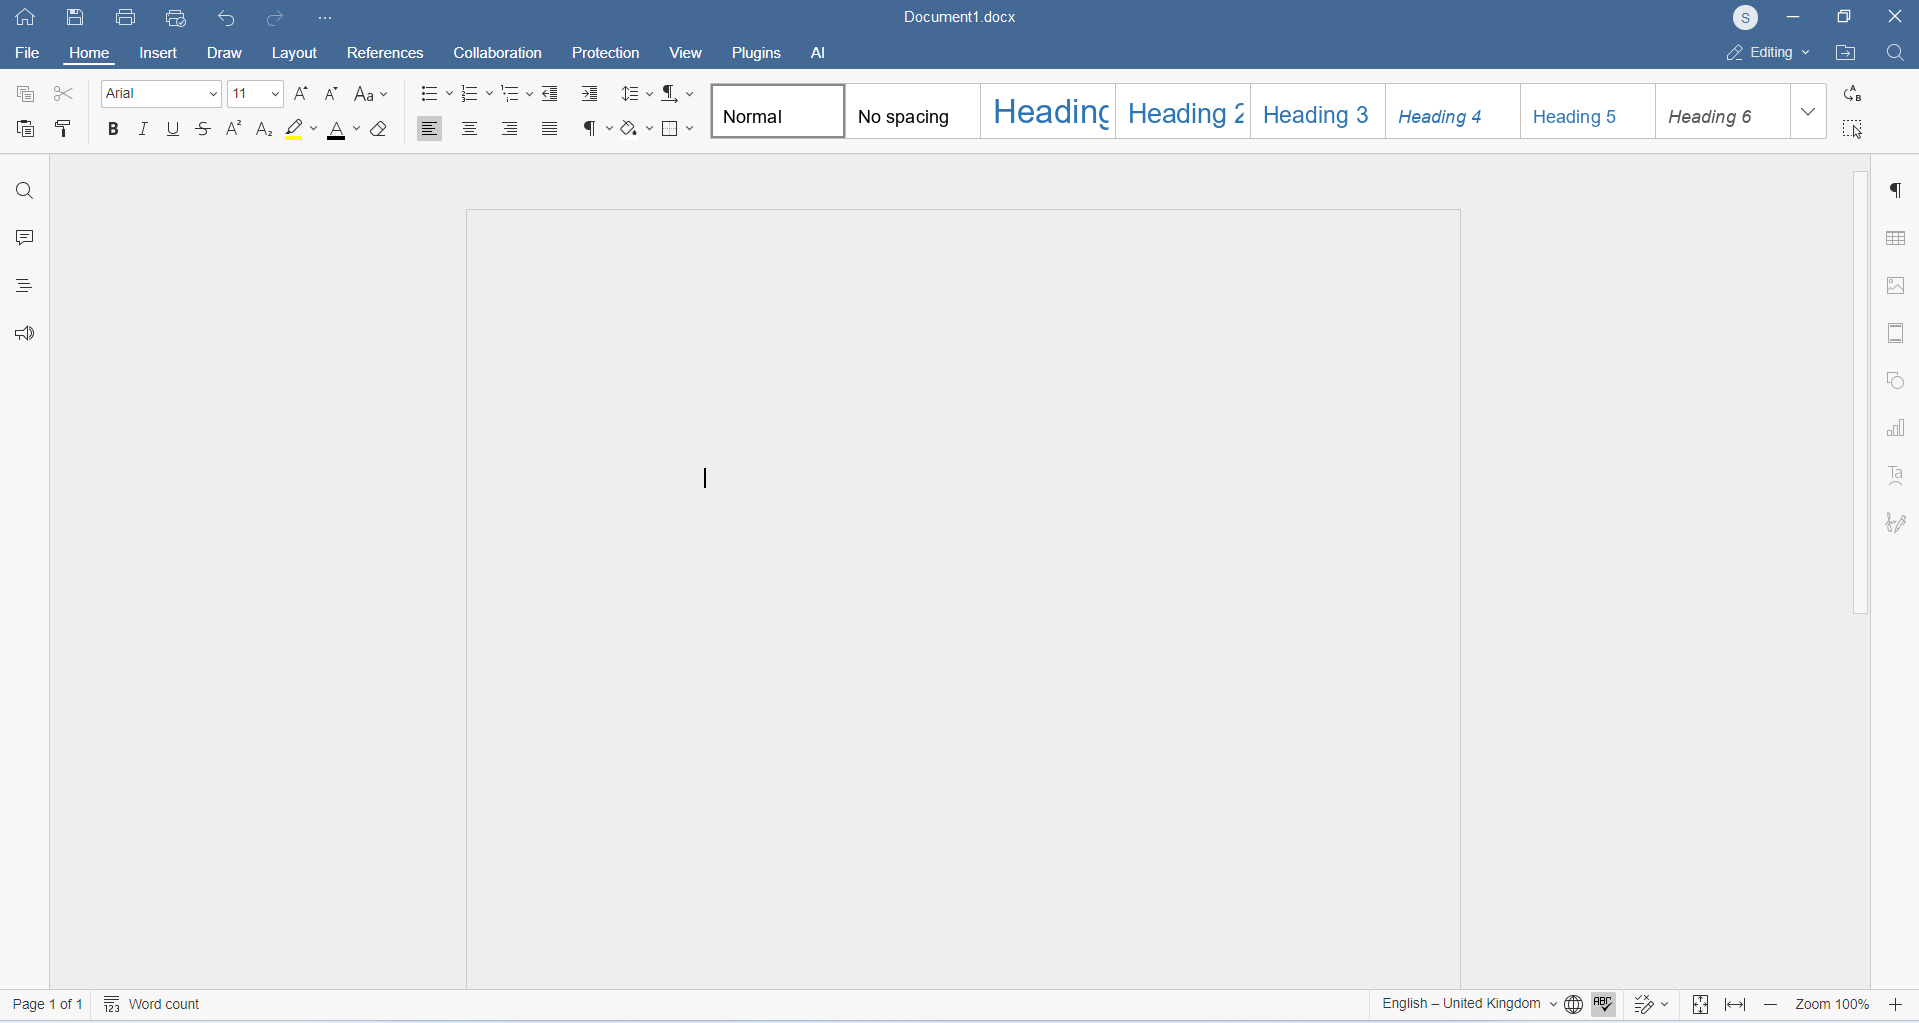Image resolution: width=1919 pixels, height=1023 pixels.
Task: Apply the Heading 3 style
Action: 1317,112
